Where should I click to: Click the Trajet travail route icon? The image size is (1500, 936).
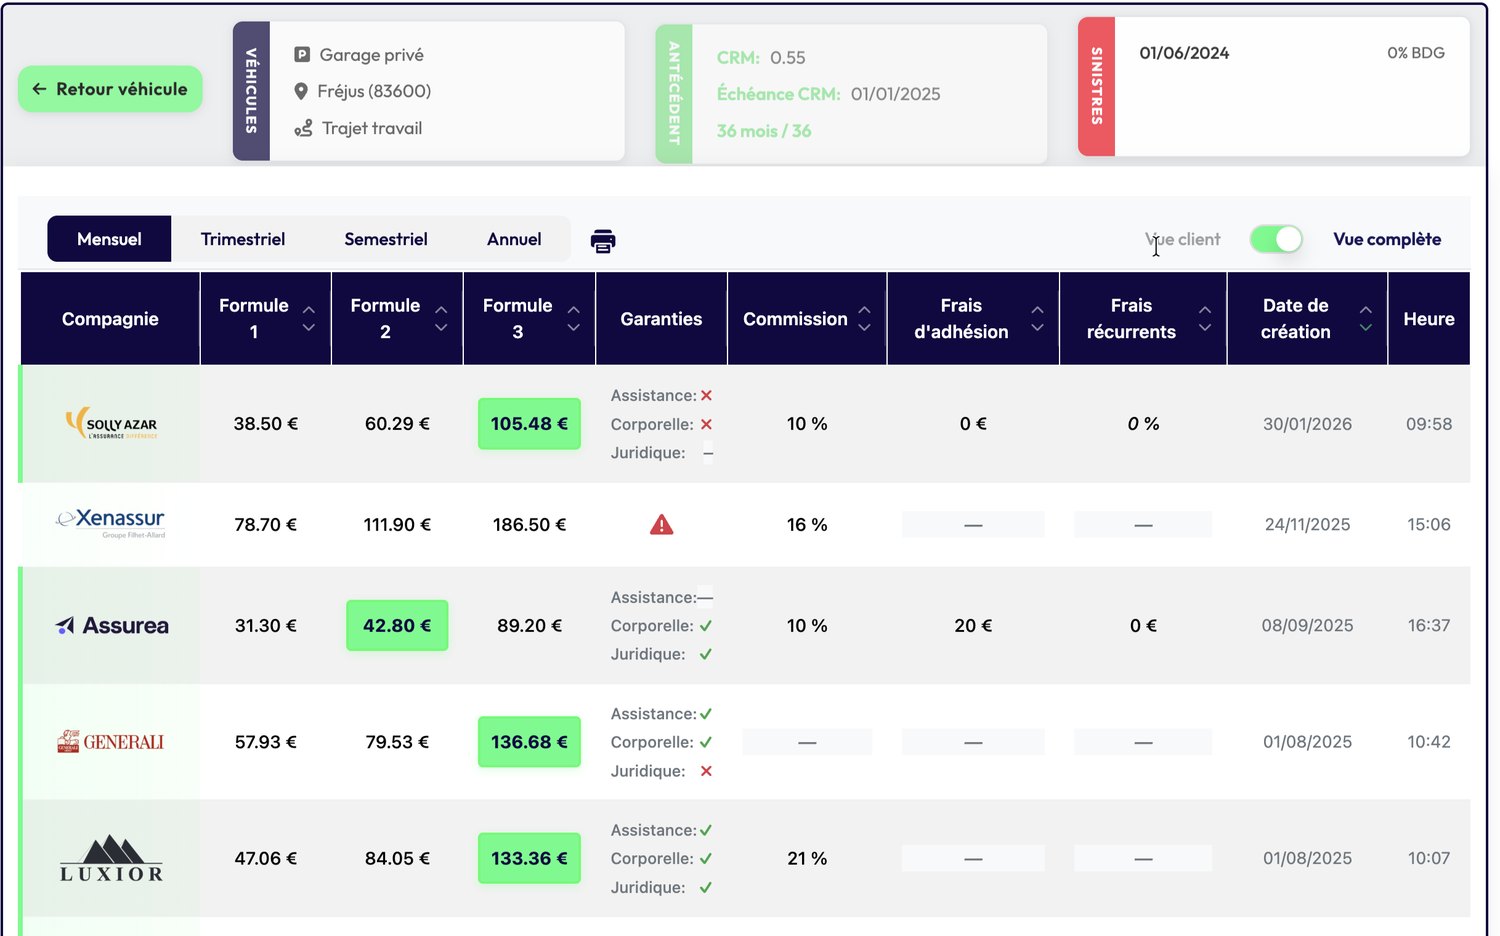[x=303, y=129]
